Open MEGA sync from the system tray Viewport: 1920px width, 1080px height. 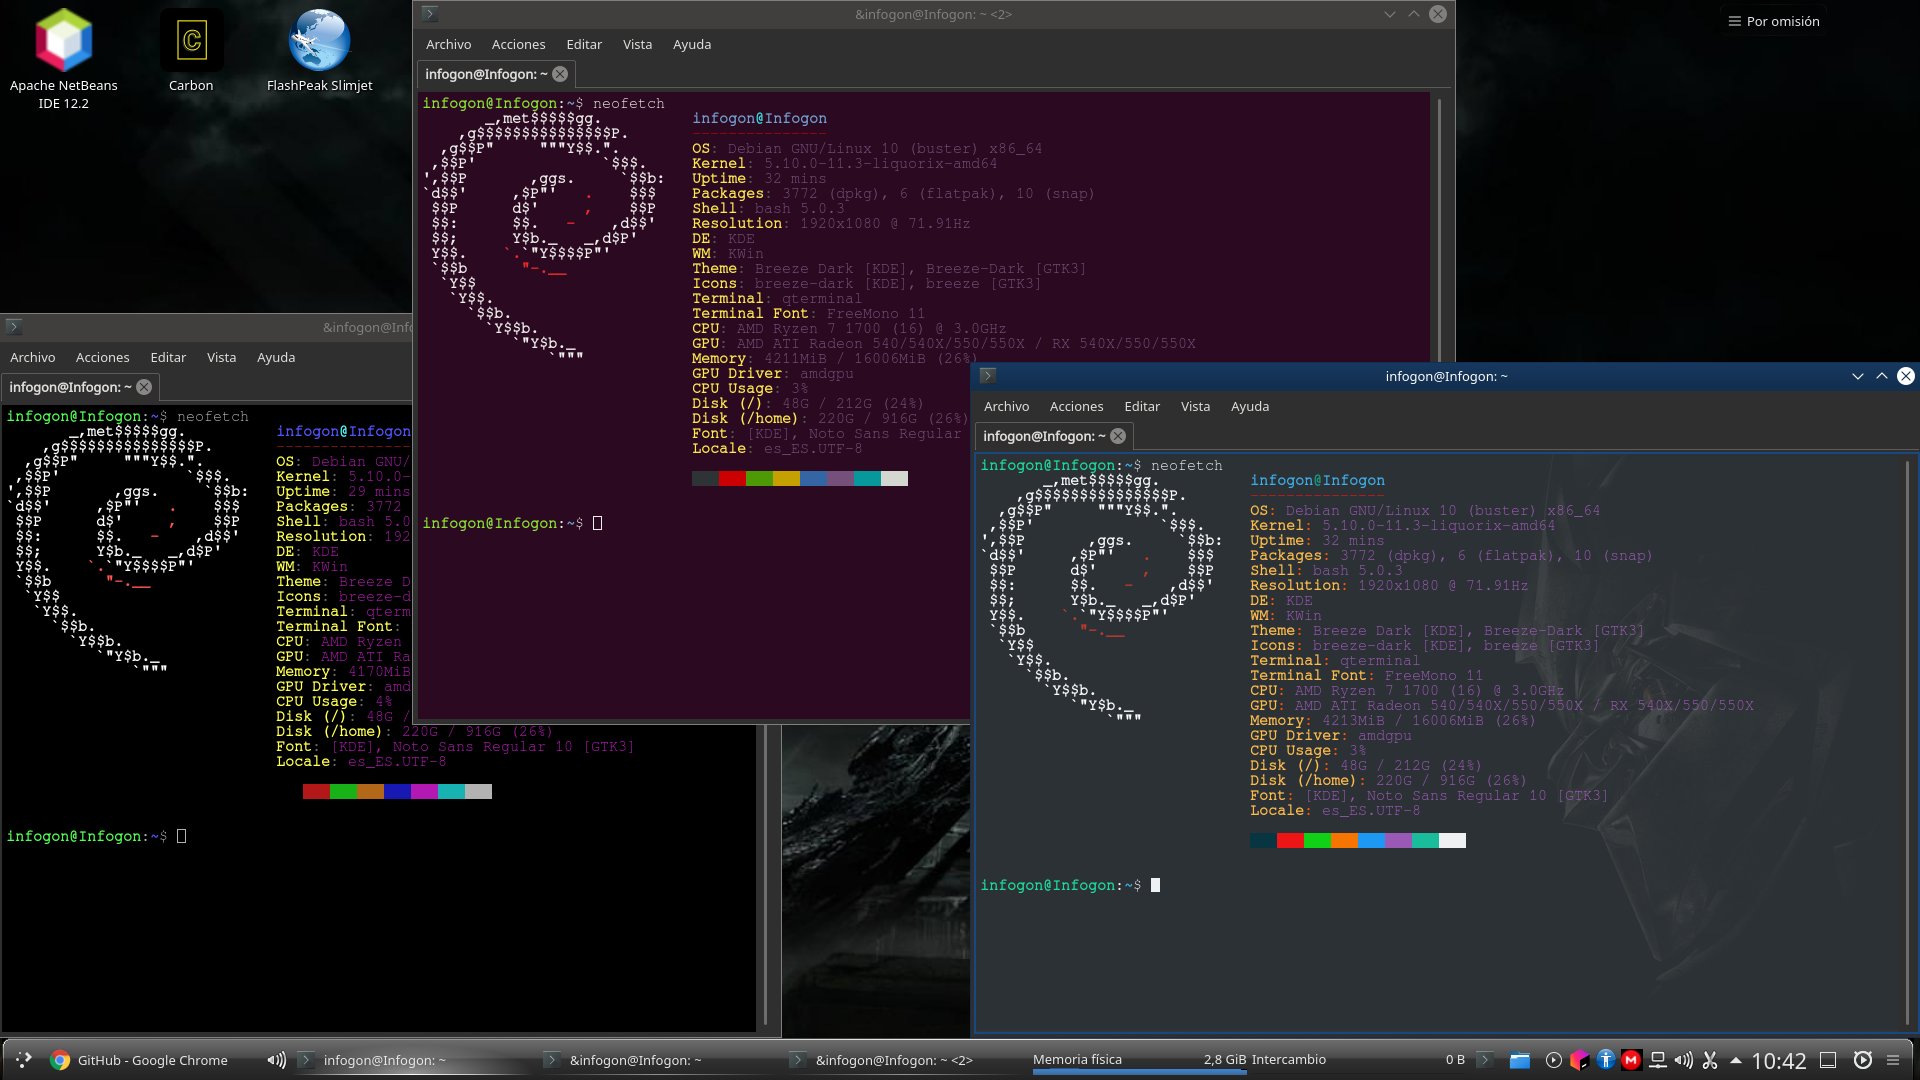coord(1630,1060)
